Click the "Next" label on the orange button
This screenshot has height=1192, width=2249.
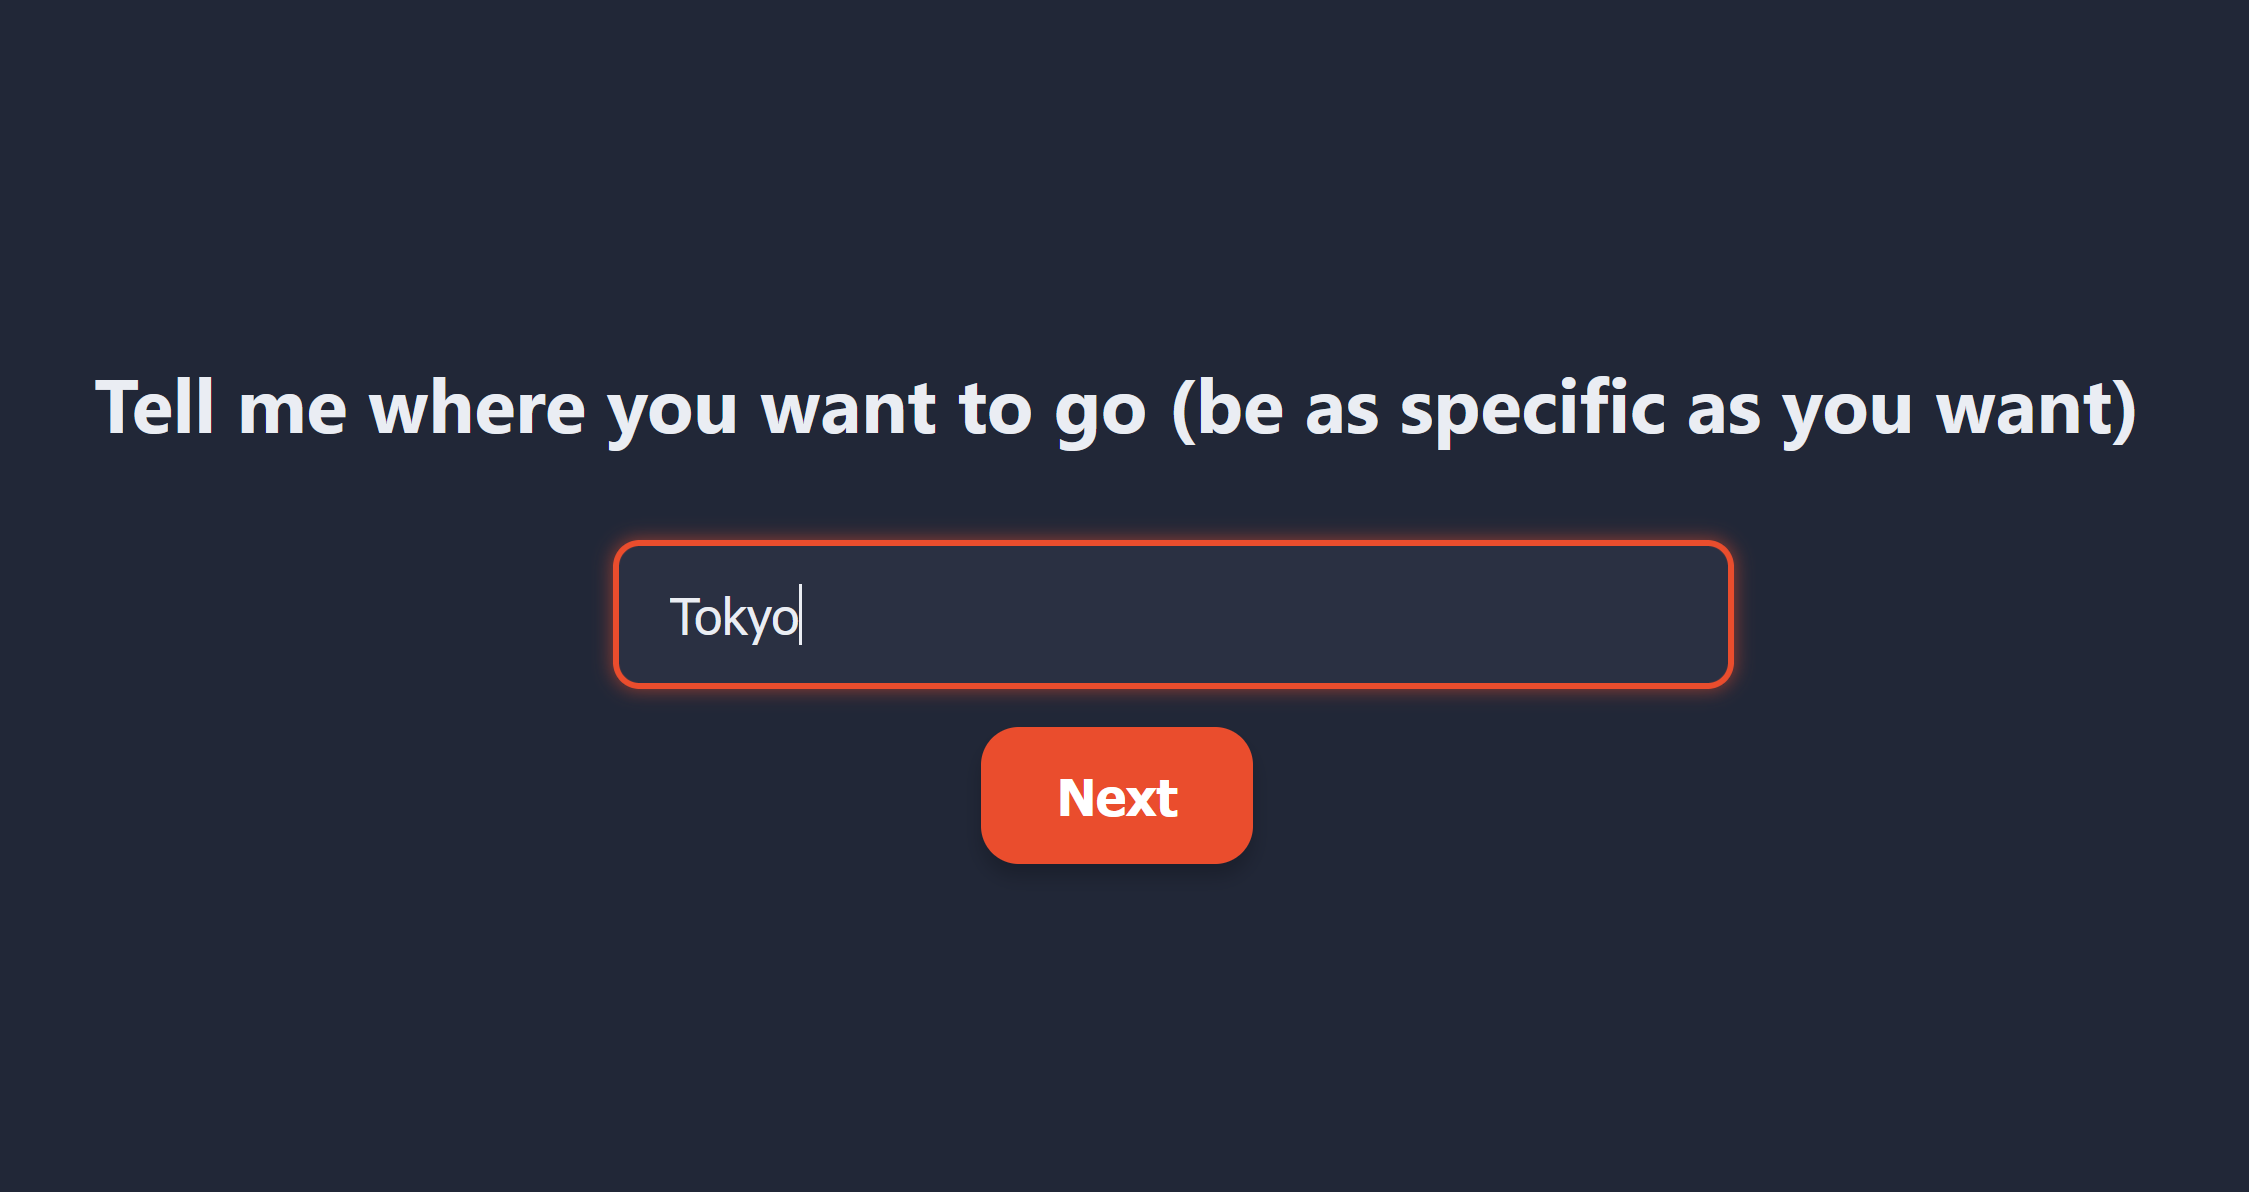point(1117,797)
